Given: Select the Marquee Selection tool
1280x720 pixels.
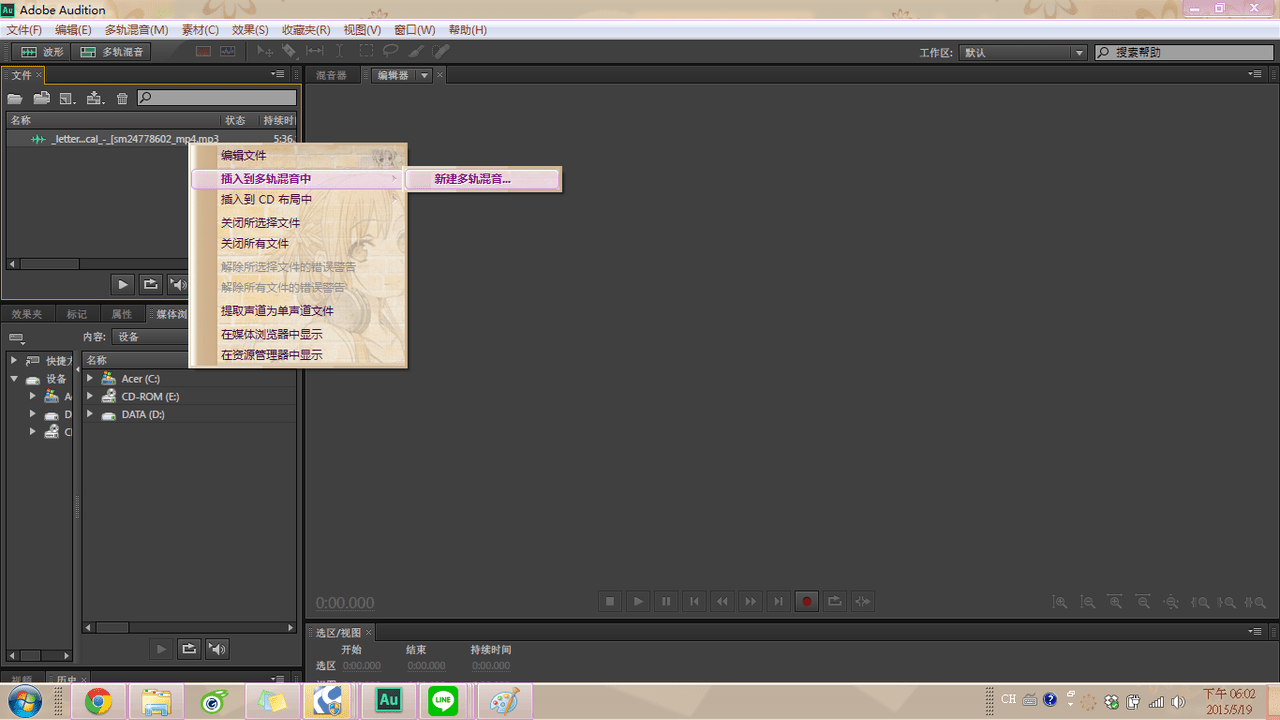Looking at the screenshot, I should coord(366,51).
